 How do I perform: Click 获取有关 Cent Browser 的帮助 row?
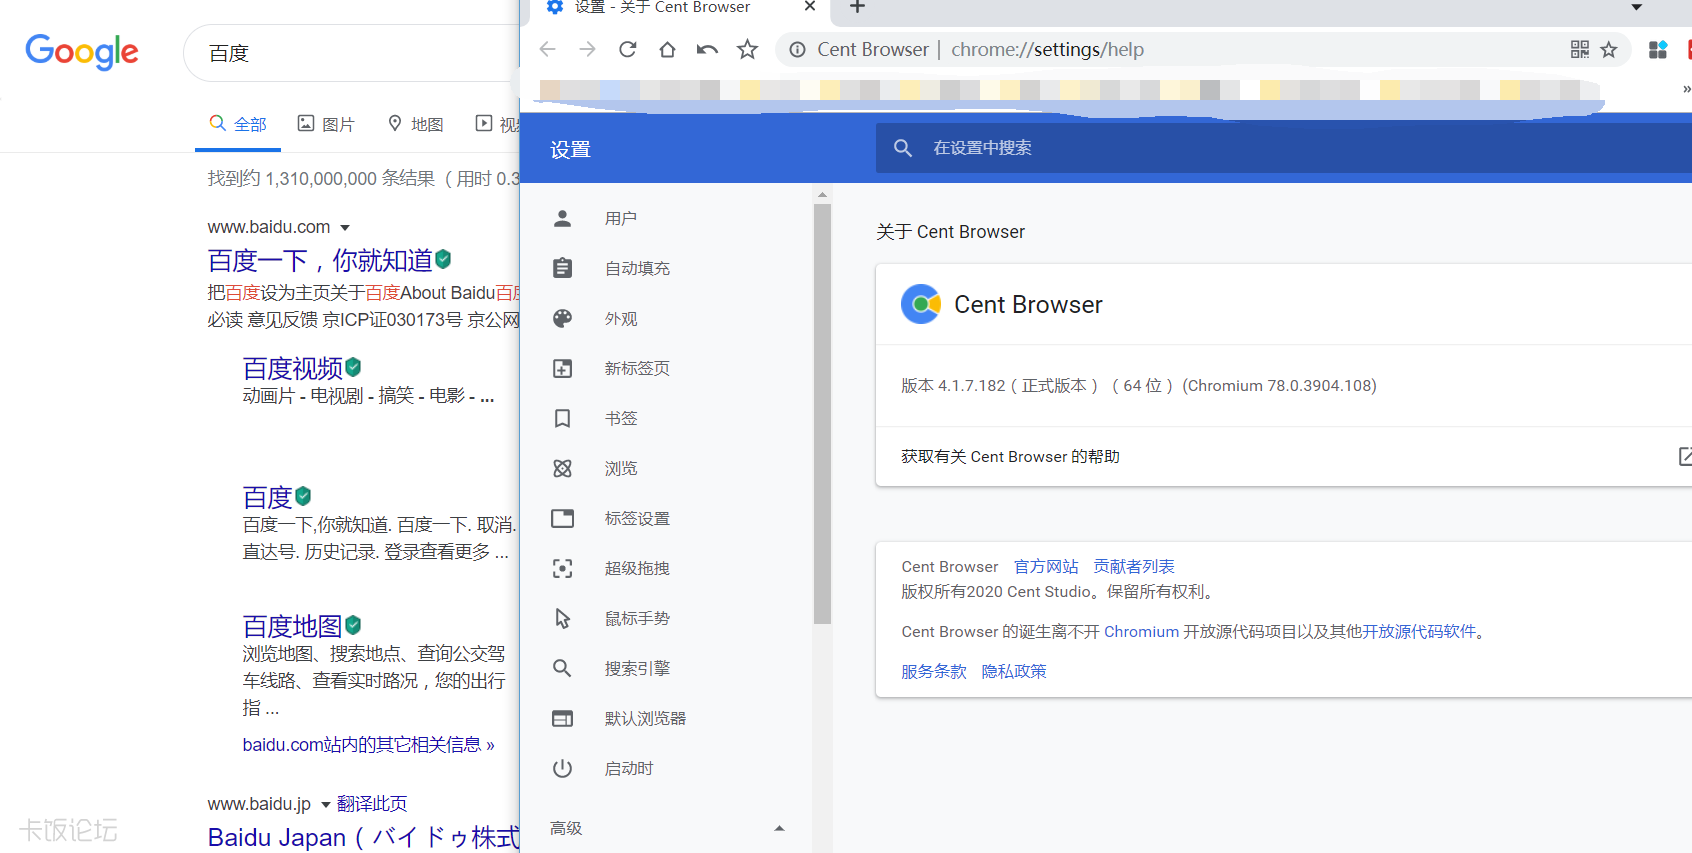point(1284,457)
